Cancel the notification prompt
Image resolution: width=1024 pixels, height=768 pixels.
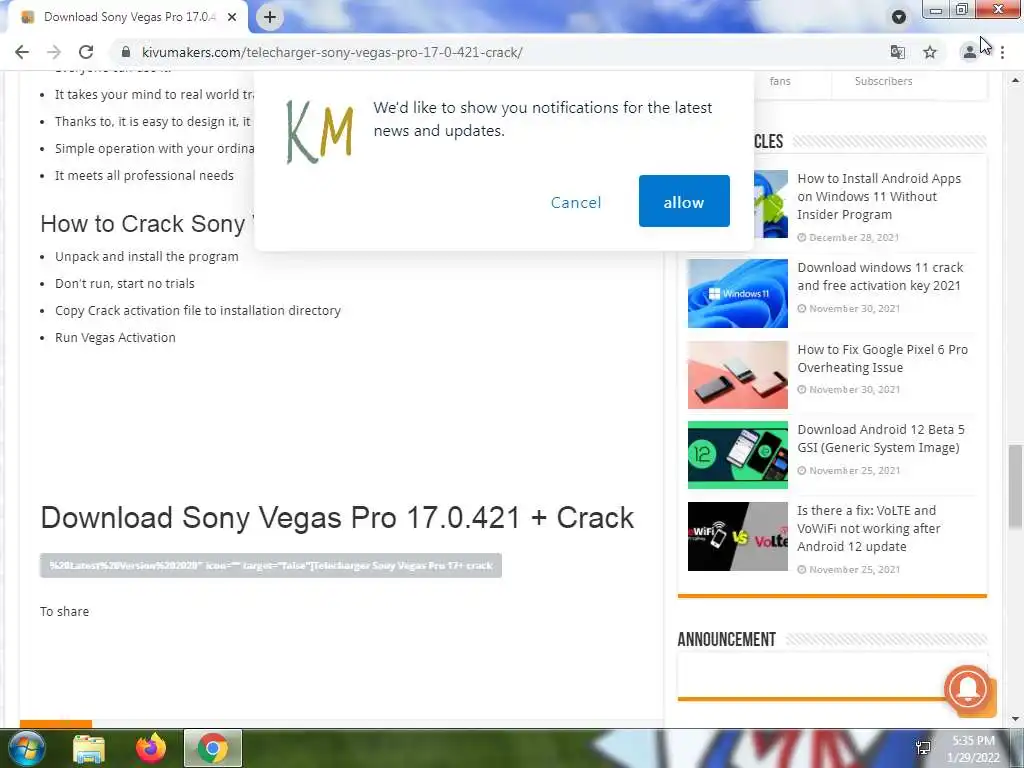[x=576, y=202]
